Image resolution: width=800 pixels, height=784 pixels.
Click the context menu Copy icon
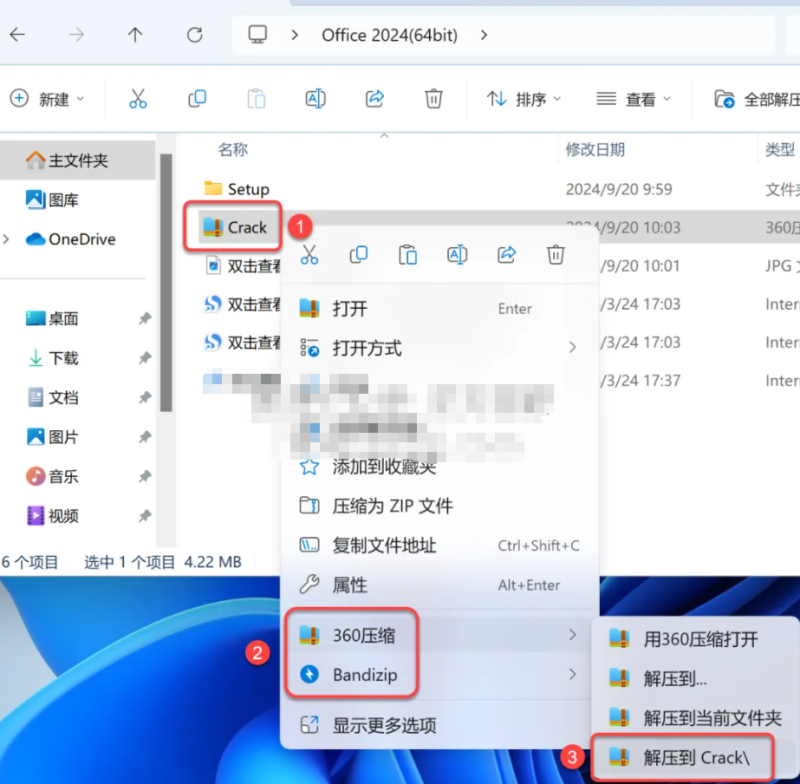click(358, 255)
